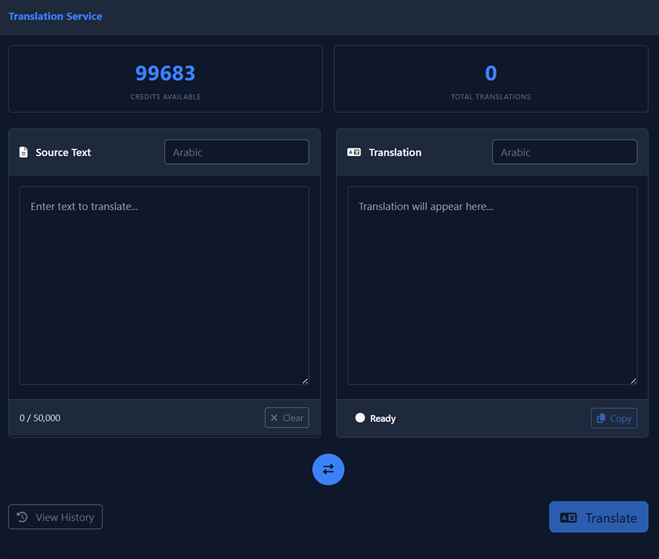
Task: Click the Translation panel language icon
Action: click(354, 152)
